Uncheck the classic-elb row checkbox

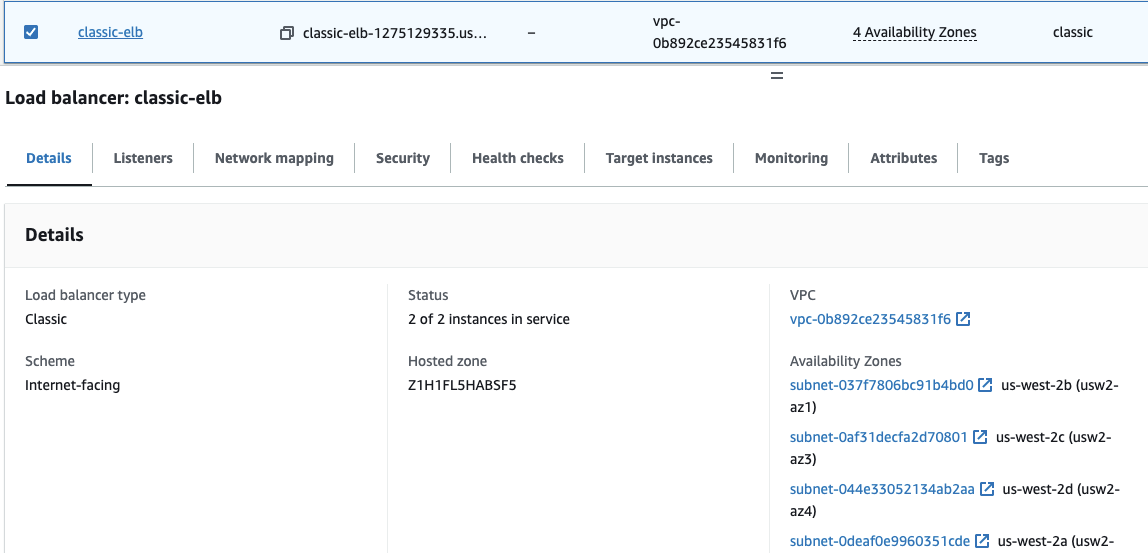pos(31,32)
